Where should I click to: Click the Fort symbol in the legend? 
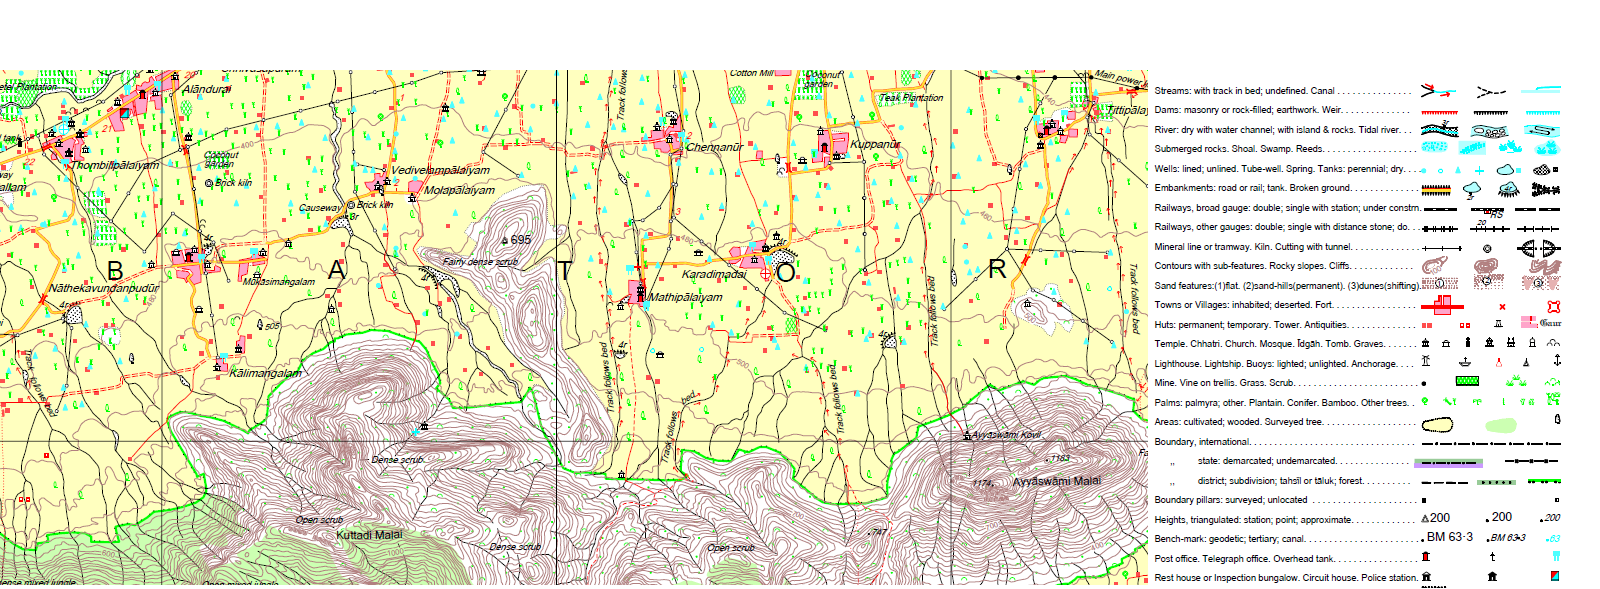click(1553, 306)
